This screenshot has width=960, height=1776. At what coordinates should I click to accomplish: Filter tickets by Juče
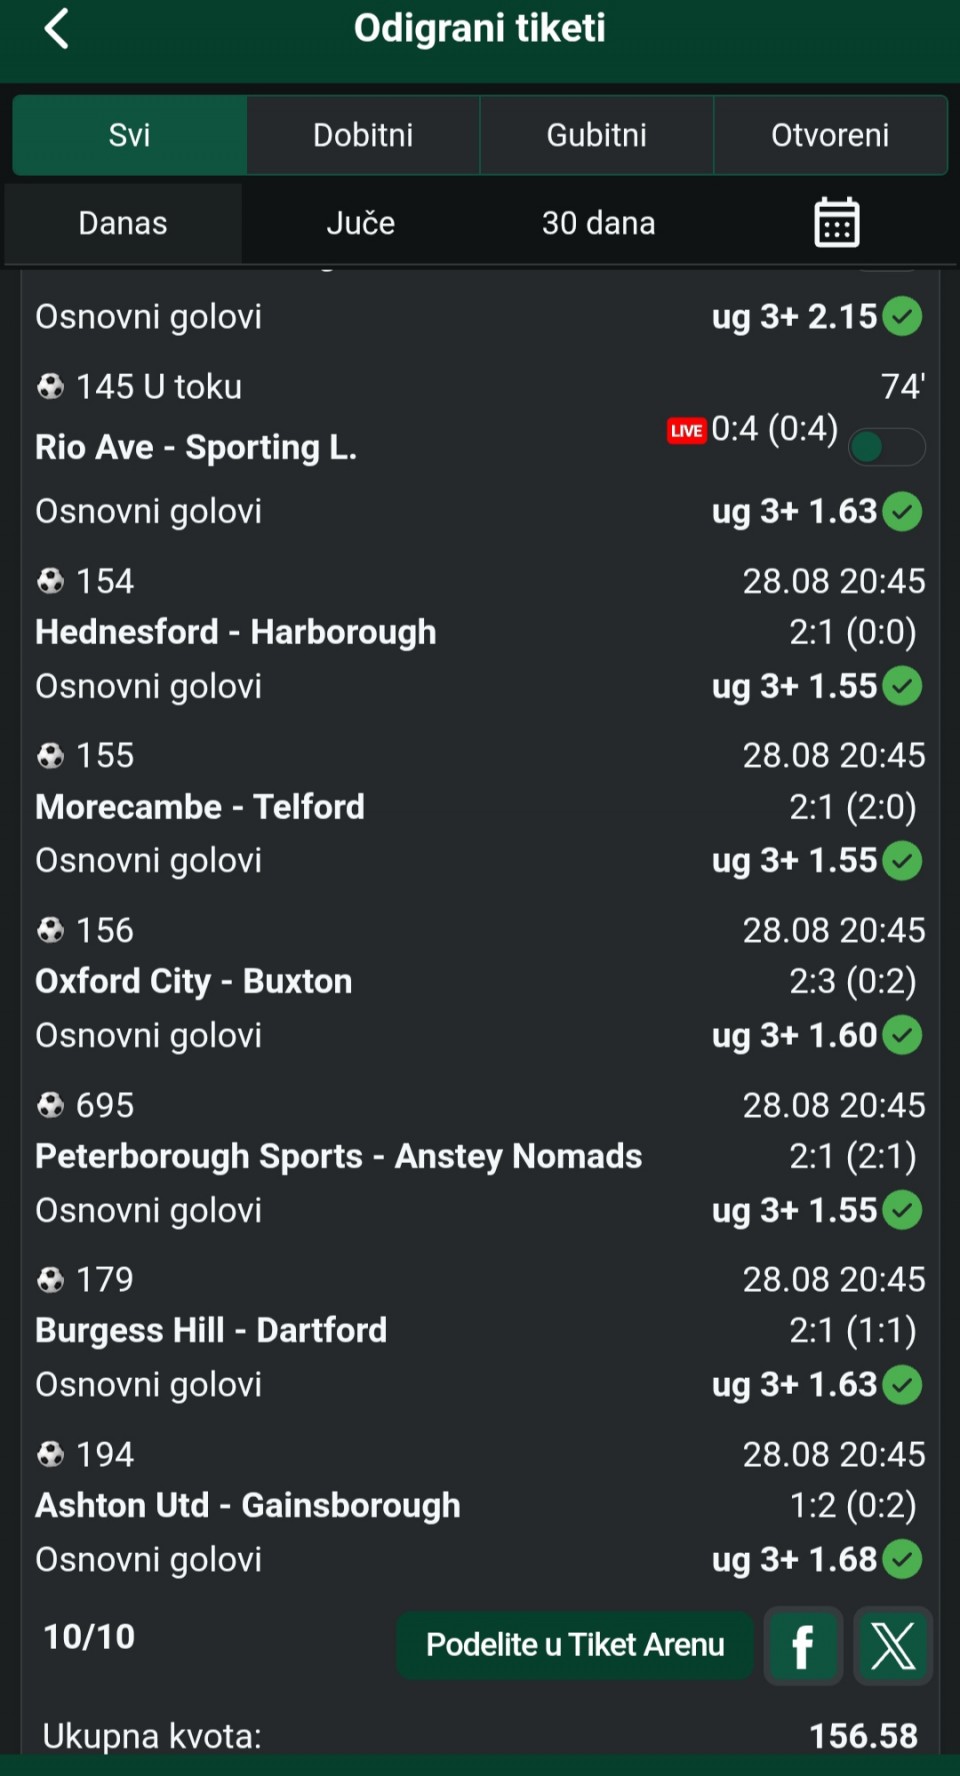tap(361, 223)
